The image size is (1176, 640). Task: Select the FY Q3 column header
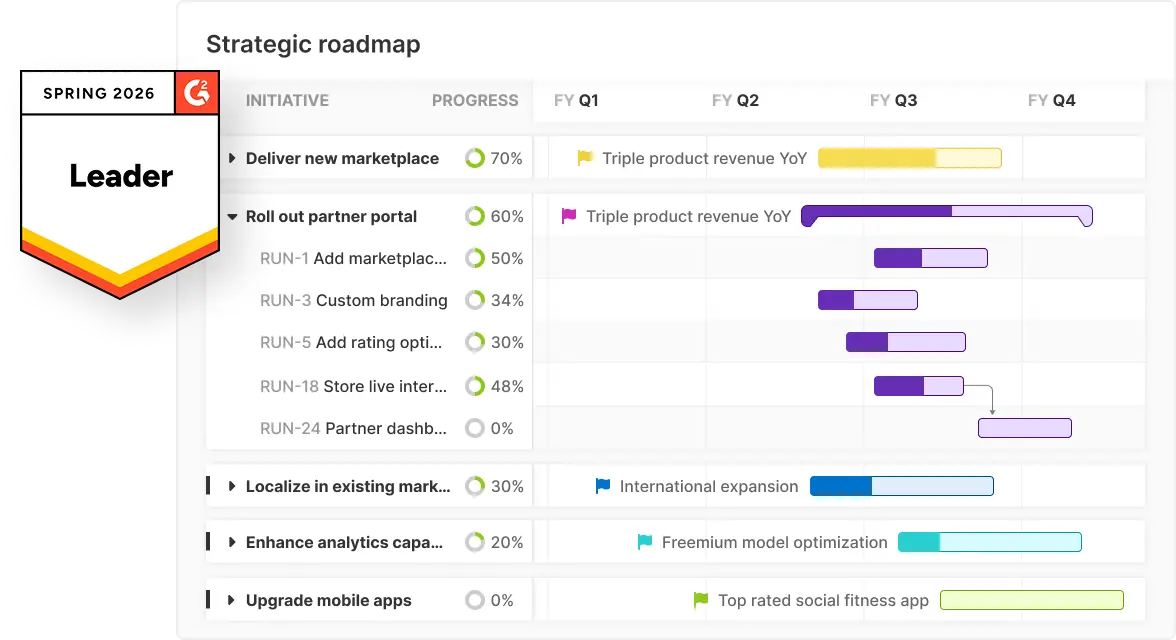point(893,100)
